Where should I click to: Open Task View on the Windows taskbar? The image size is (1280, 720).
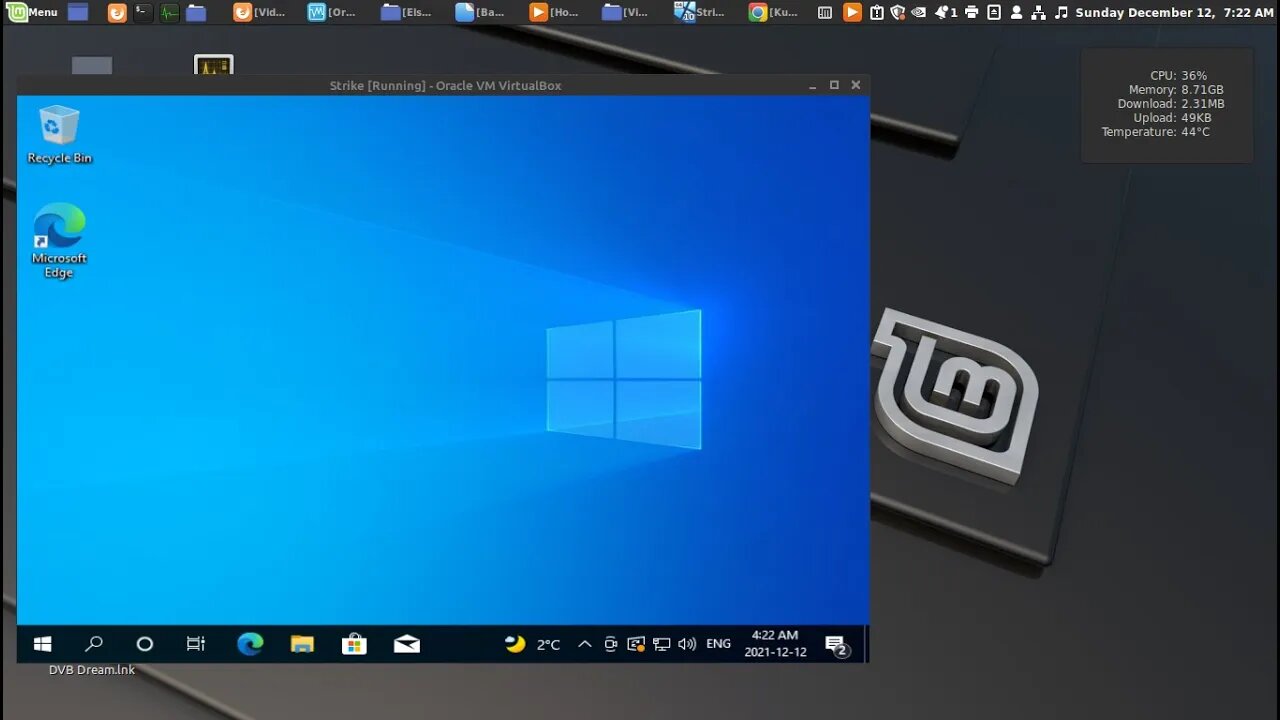tap(196, 644)
